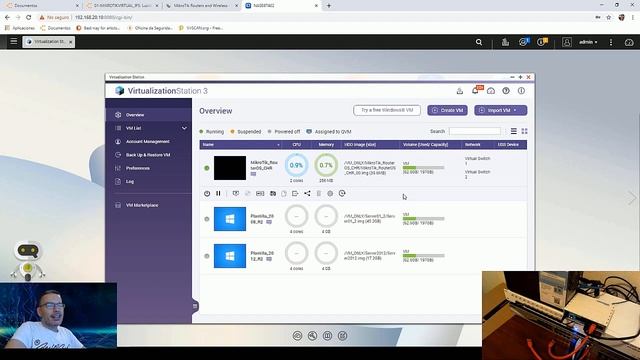Switch to grid view layout

click(x=524, y=131)
